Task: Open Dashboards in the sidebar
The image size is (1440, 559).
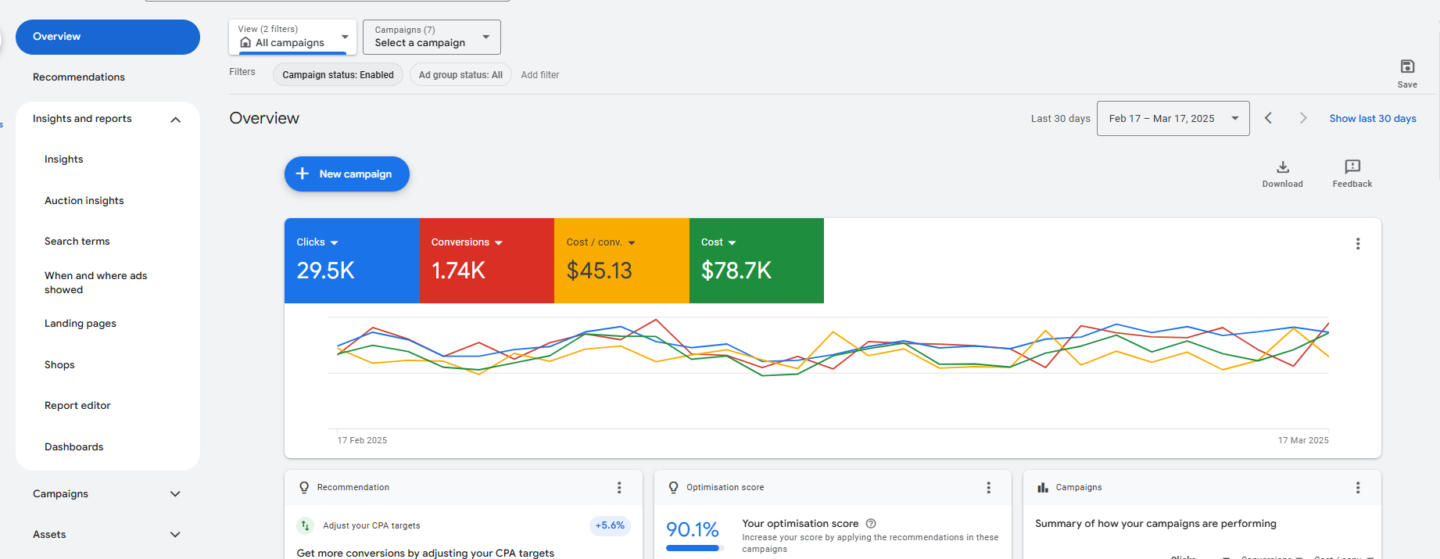Action: coord(74,447)
